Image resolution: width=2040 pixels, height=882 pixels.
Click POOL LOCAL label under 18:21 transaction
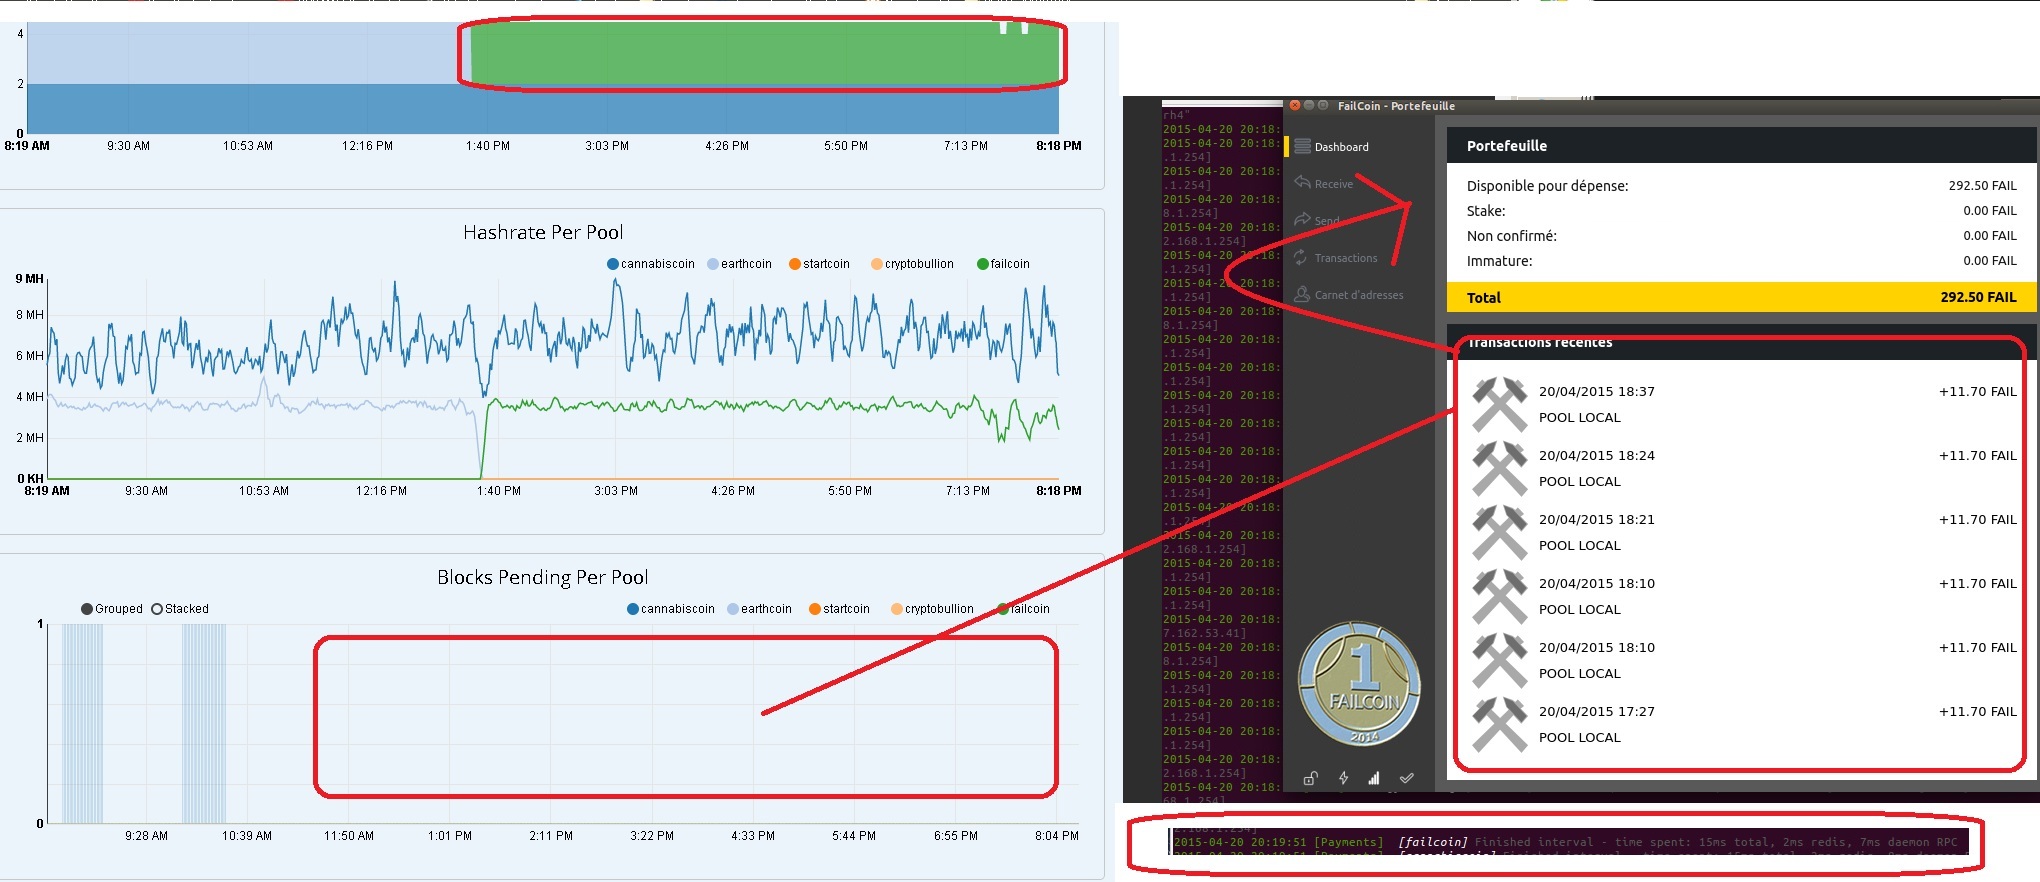click(x=1579, y=546)
